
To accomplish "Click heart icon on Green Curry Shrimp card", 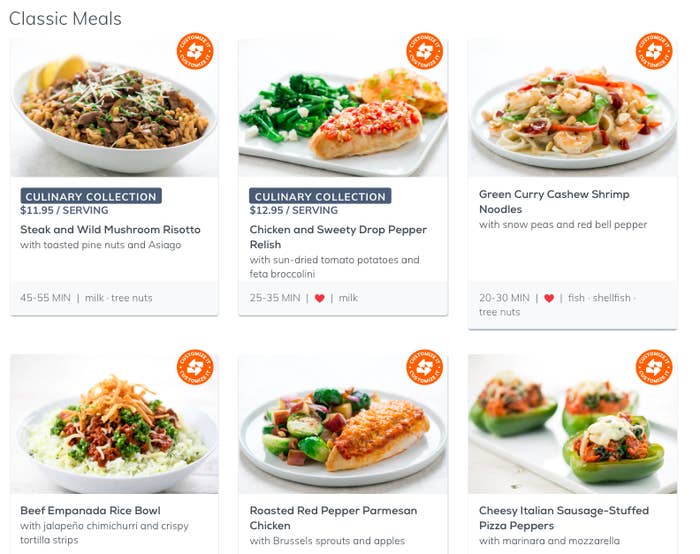I will point(549,298).
